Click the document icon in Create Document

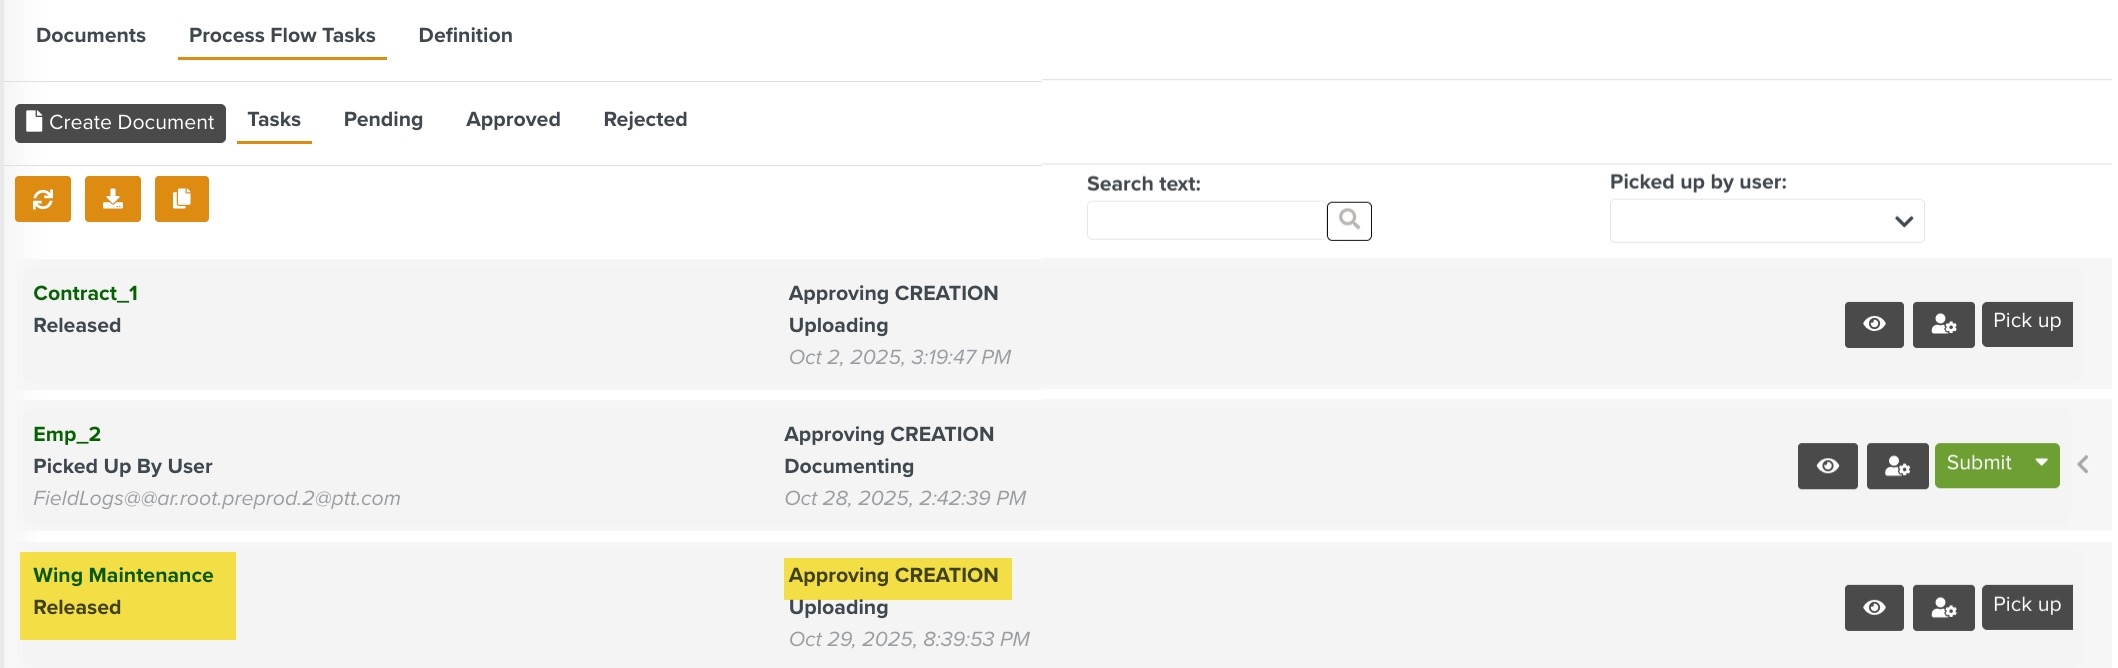pos(35,122)
